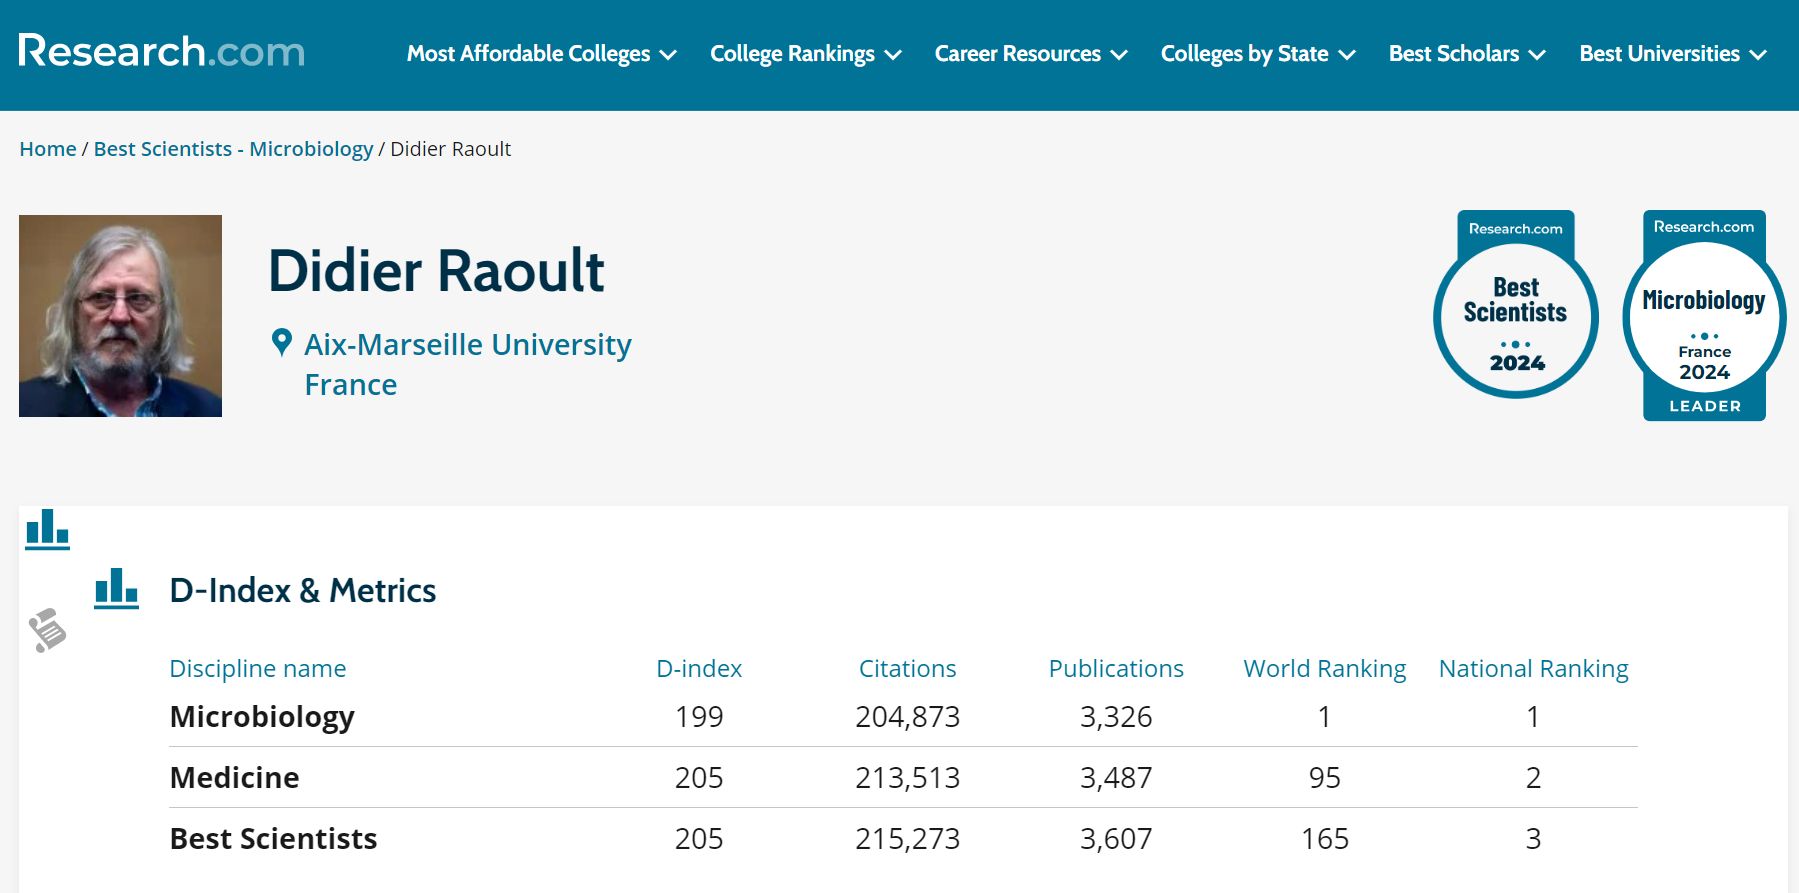Click the map pin location icon
Screen dimensions: 1799x893
282,343
